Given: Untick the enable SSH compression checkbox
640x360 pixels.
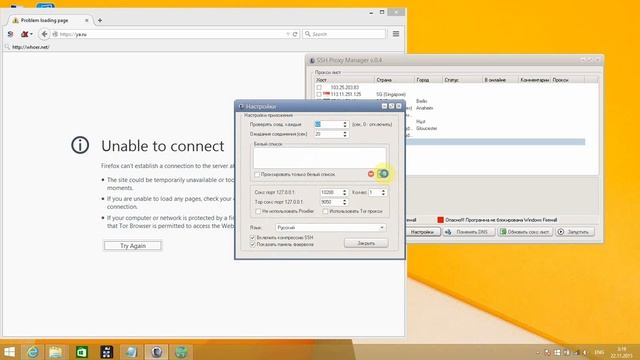Looking at the screenshot, I should click(x=253, y=238).
